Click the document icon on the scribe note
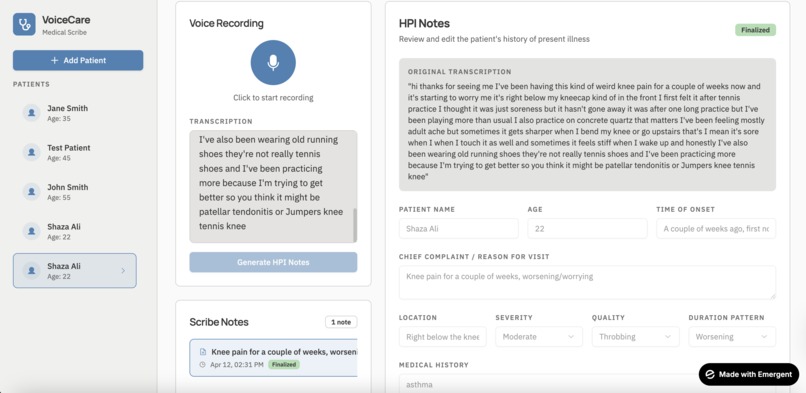 (203, 352)
